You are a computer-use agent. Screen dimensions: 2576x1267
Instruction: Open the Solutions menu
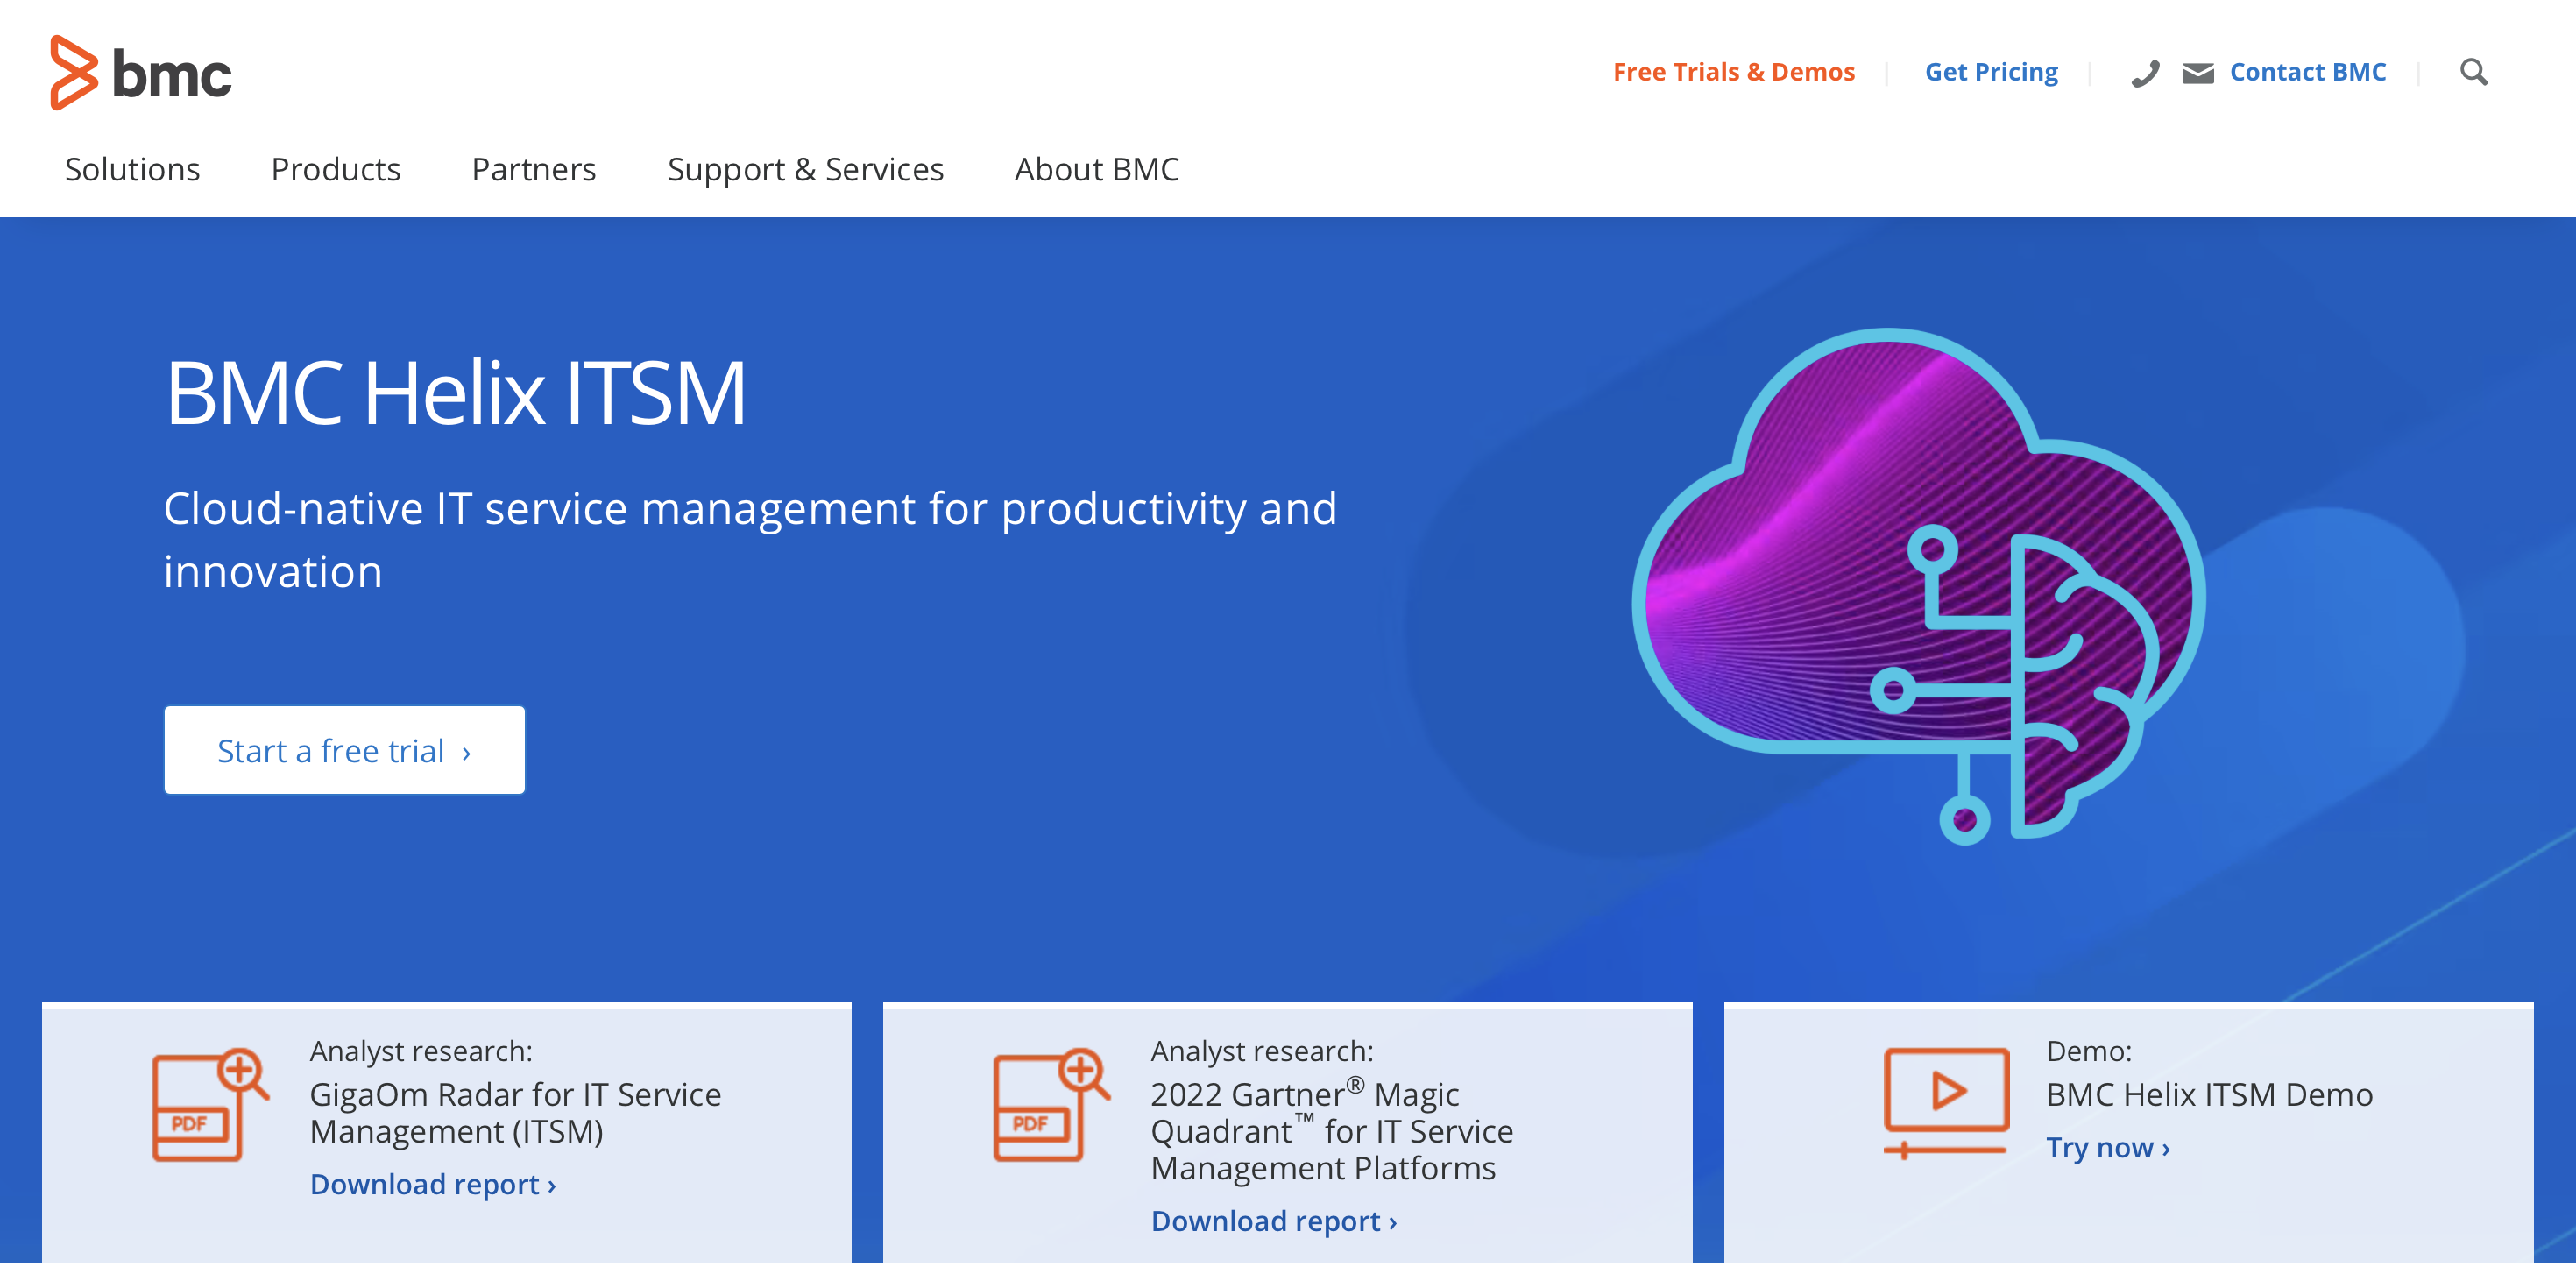tap(132, 169)
